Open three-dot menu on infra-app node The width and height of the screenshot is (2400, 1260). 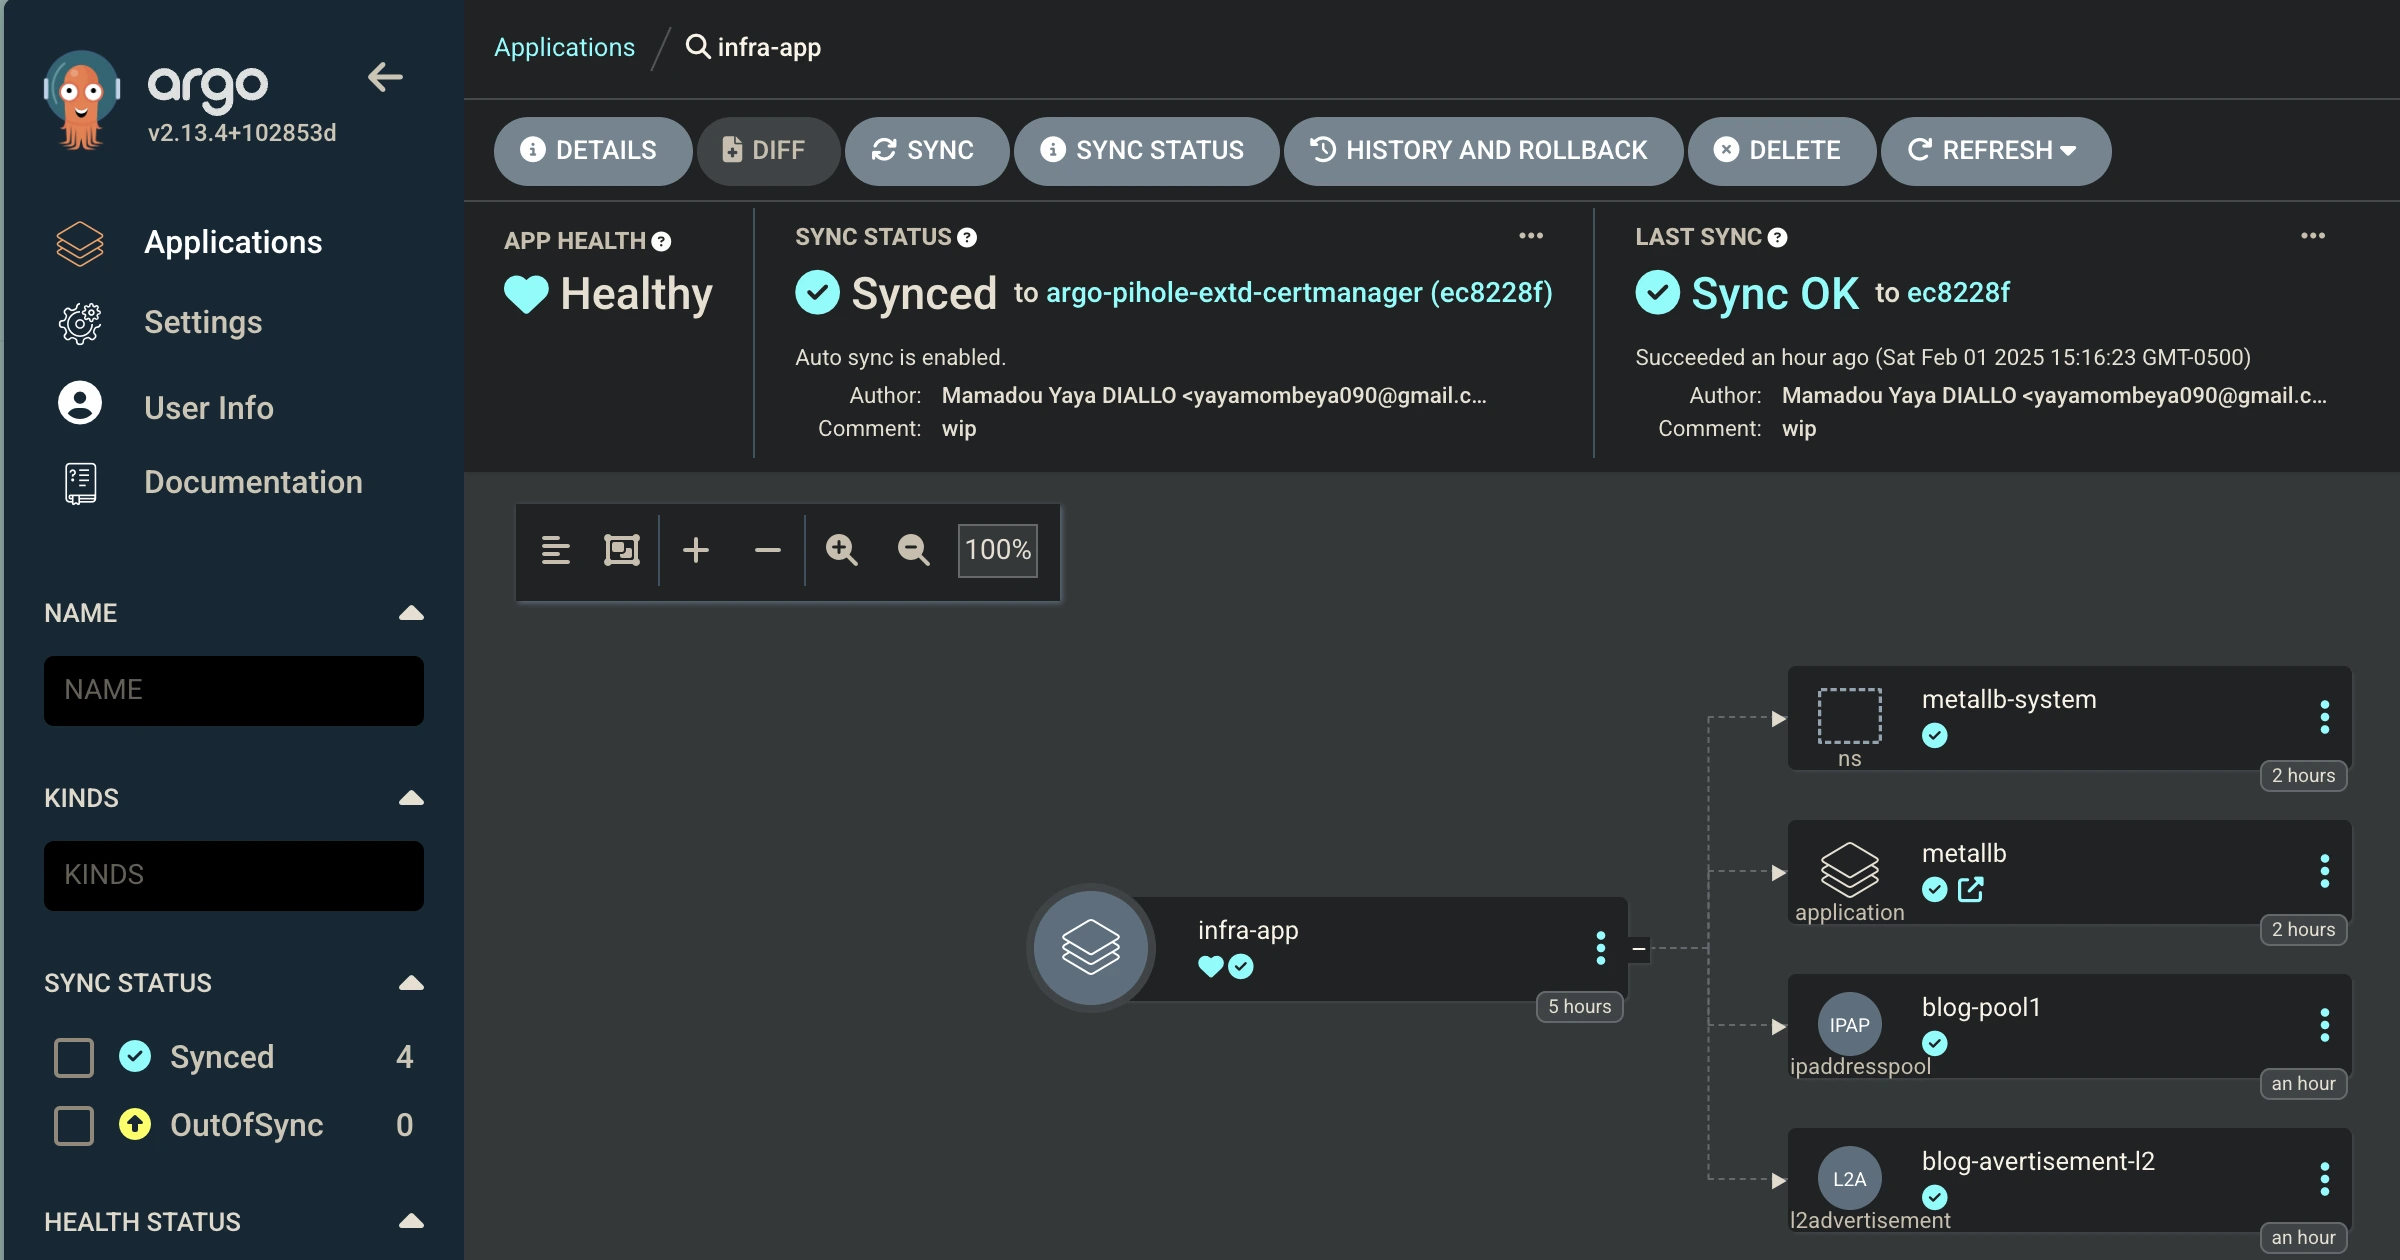[x=1600, y=948]
